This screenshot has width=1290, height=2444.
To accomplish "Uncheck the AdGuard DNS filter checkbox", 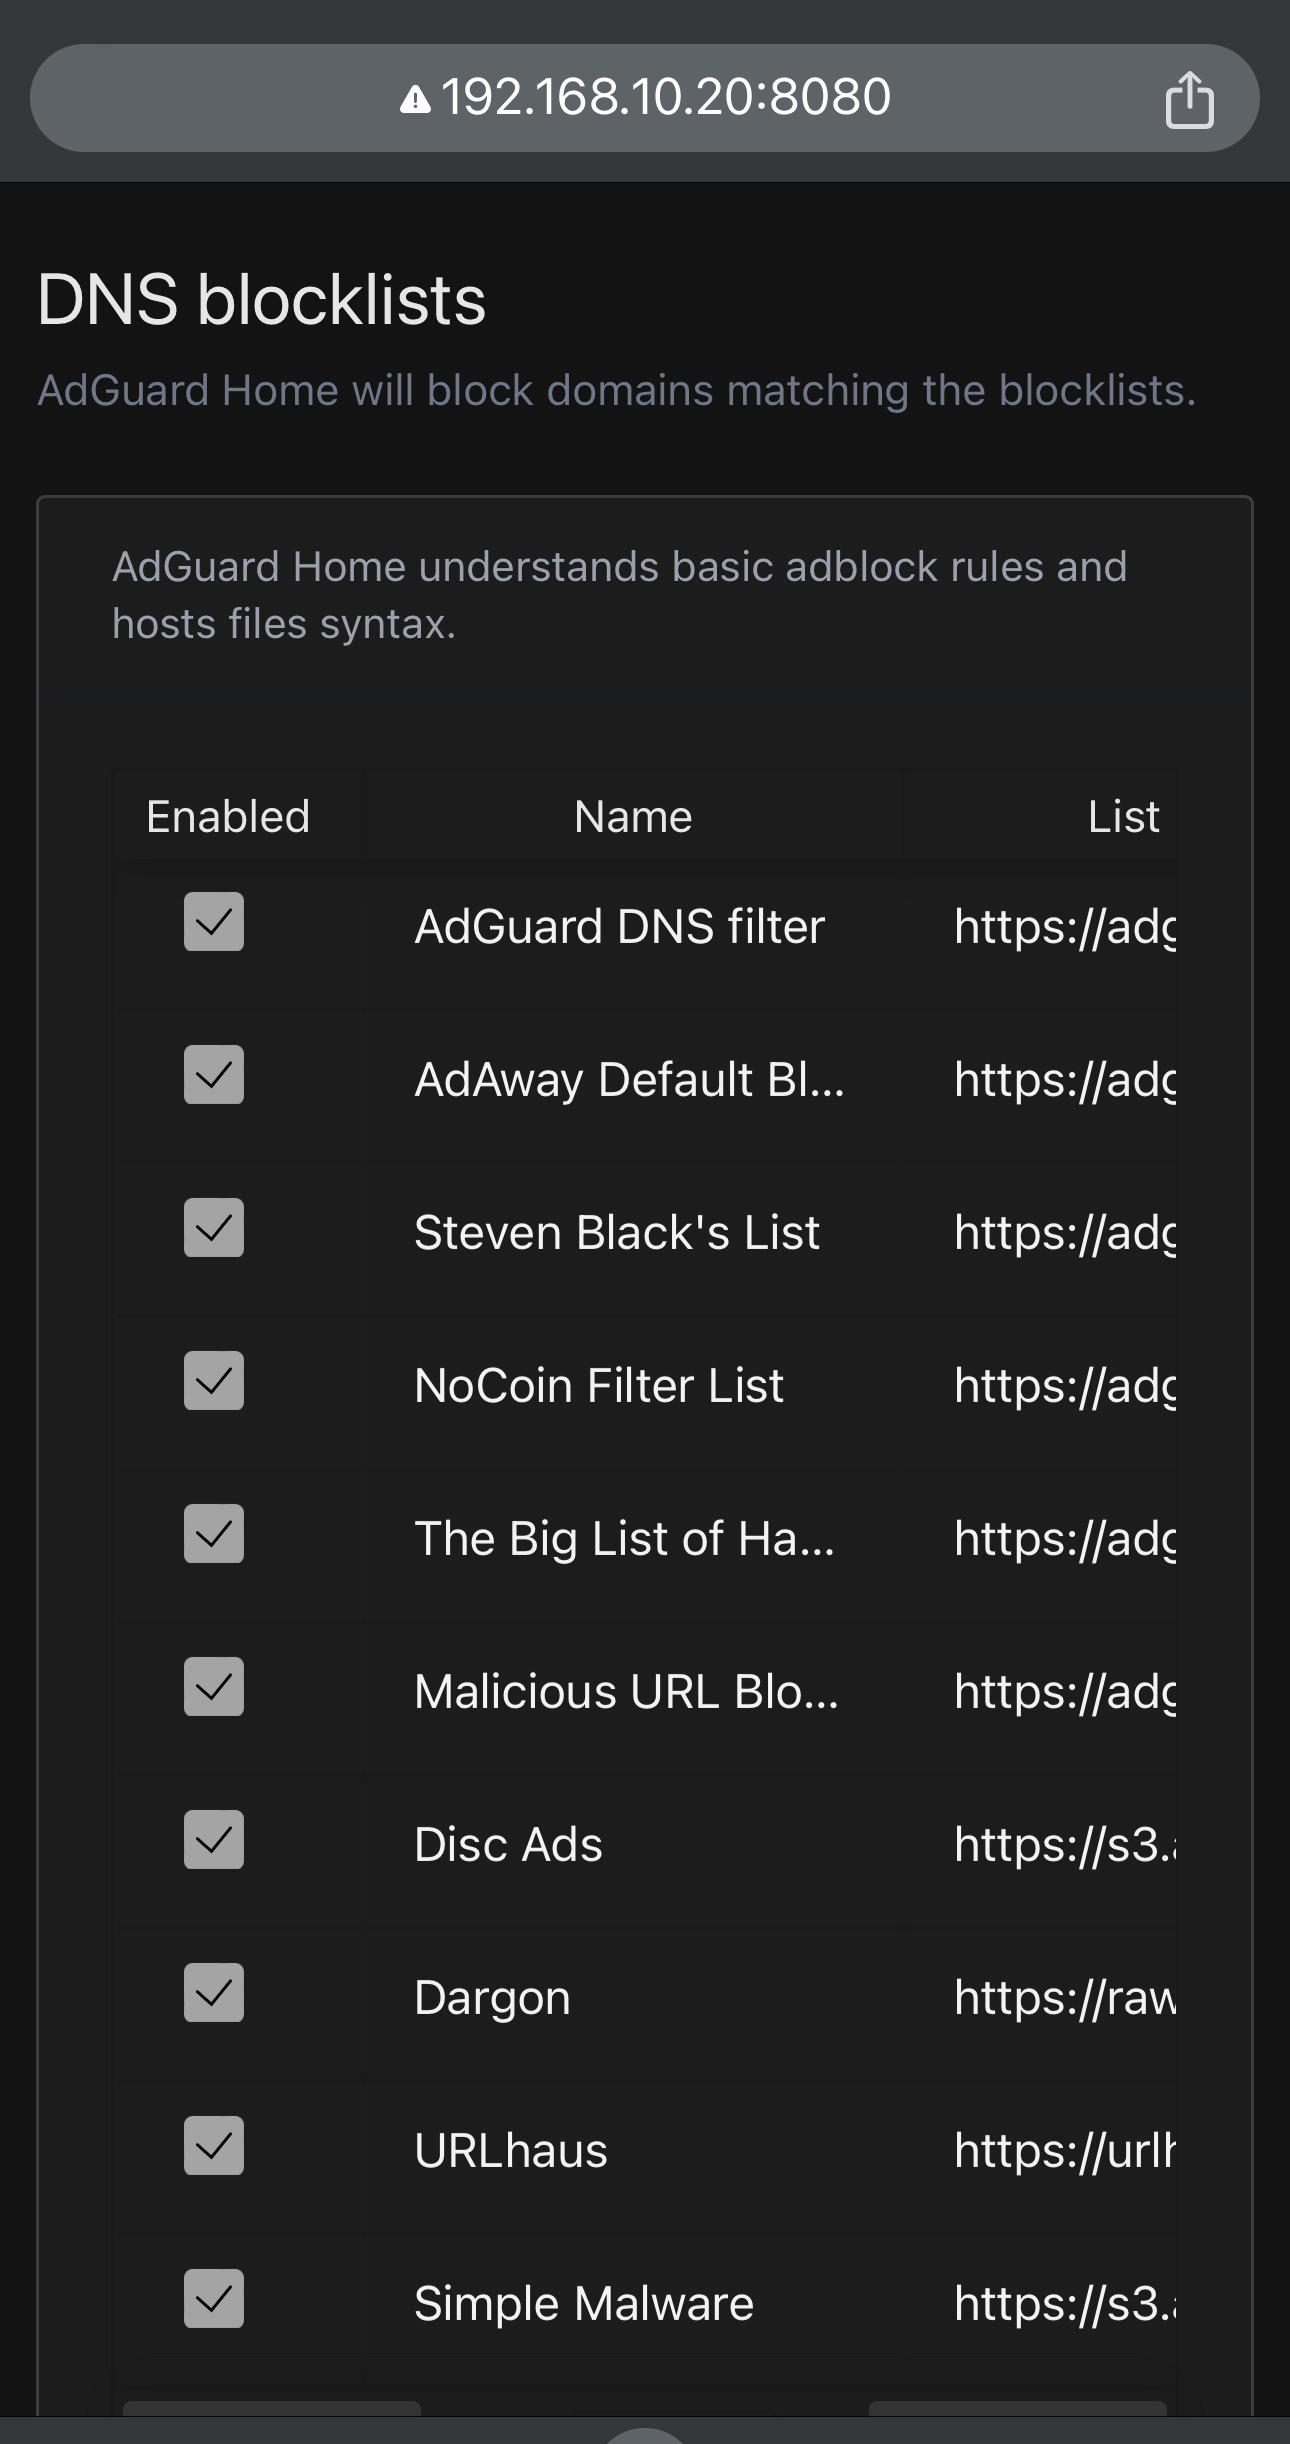I will click(214, 921).
